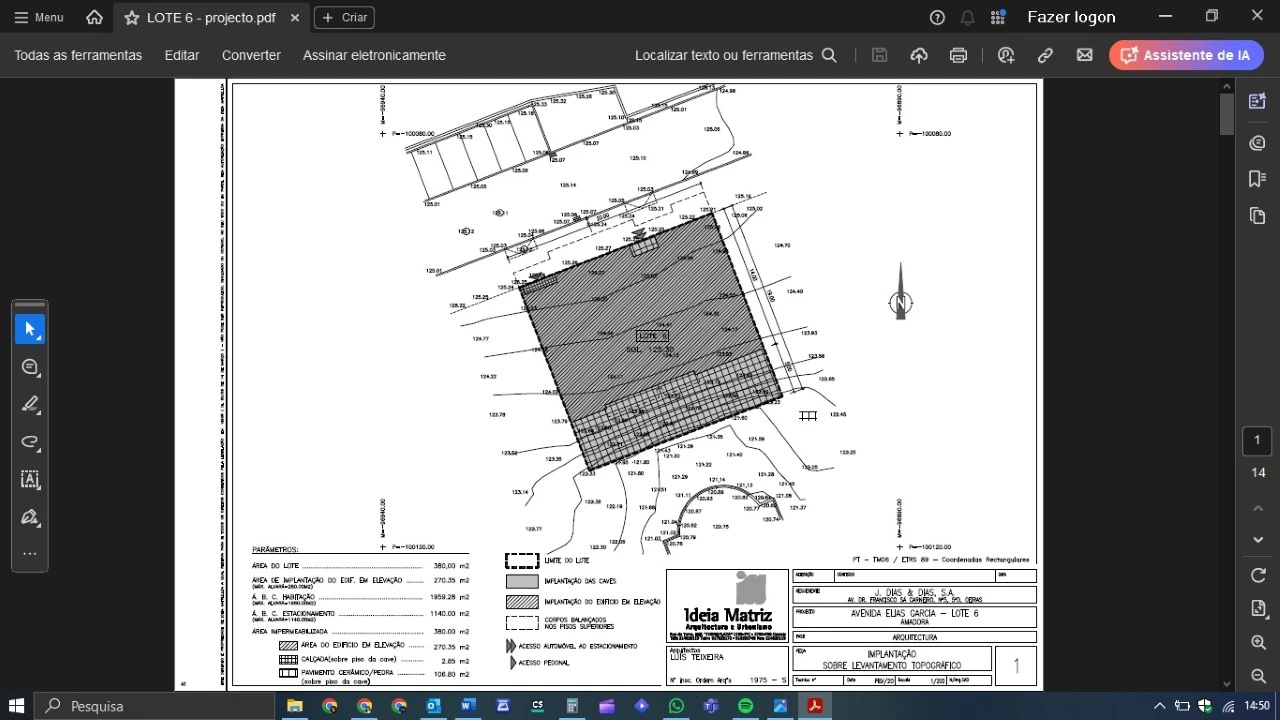The image size is (1280, 720).
Task: Open Todas as ferramentas
Action: [x=78, y=55]
